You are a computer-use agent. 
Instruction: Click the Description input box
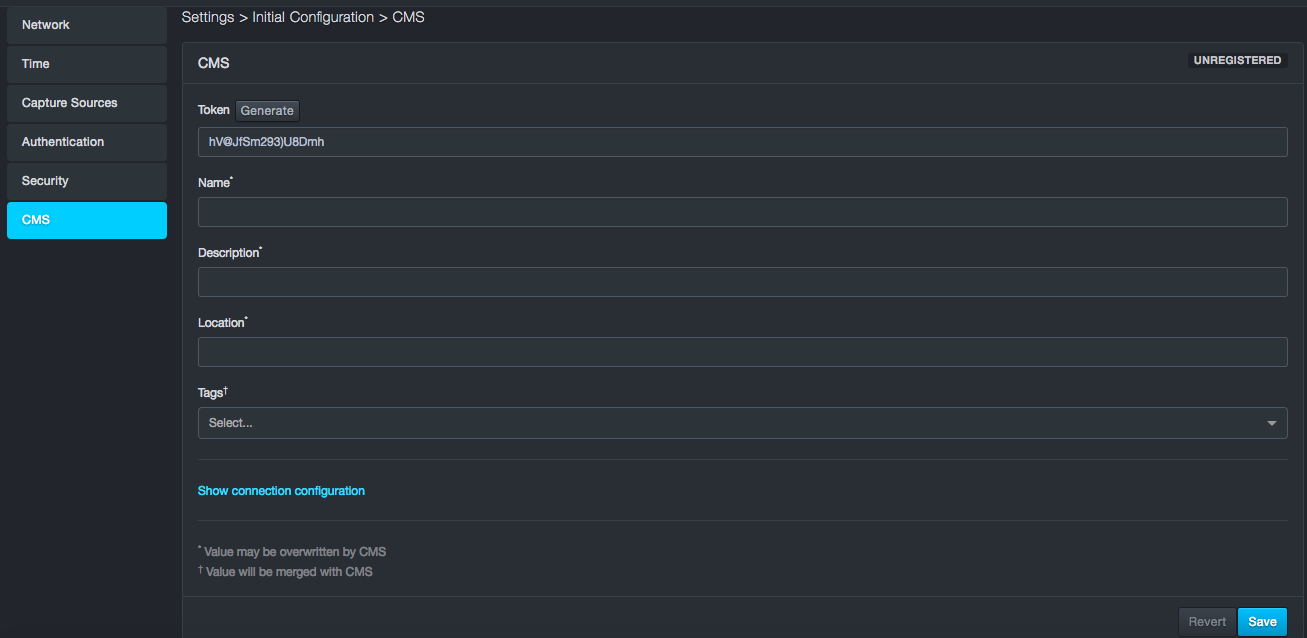click(x=742, y=282)
